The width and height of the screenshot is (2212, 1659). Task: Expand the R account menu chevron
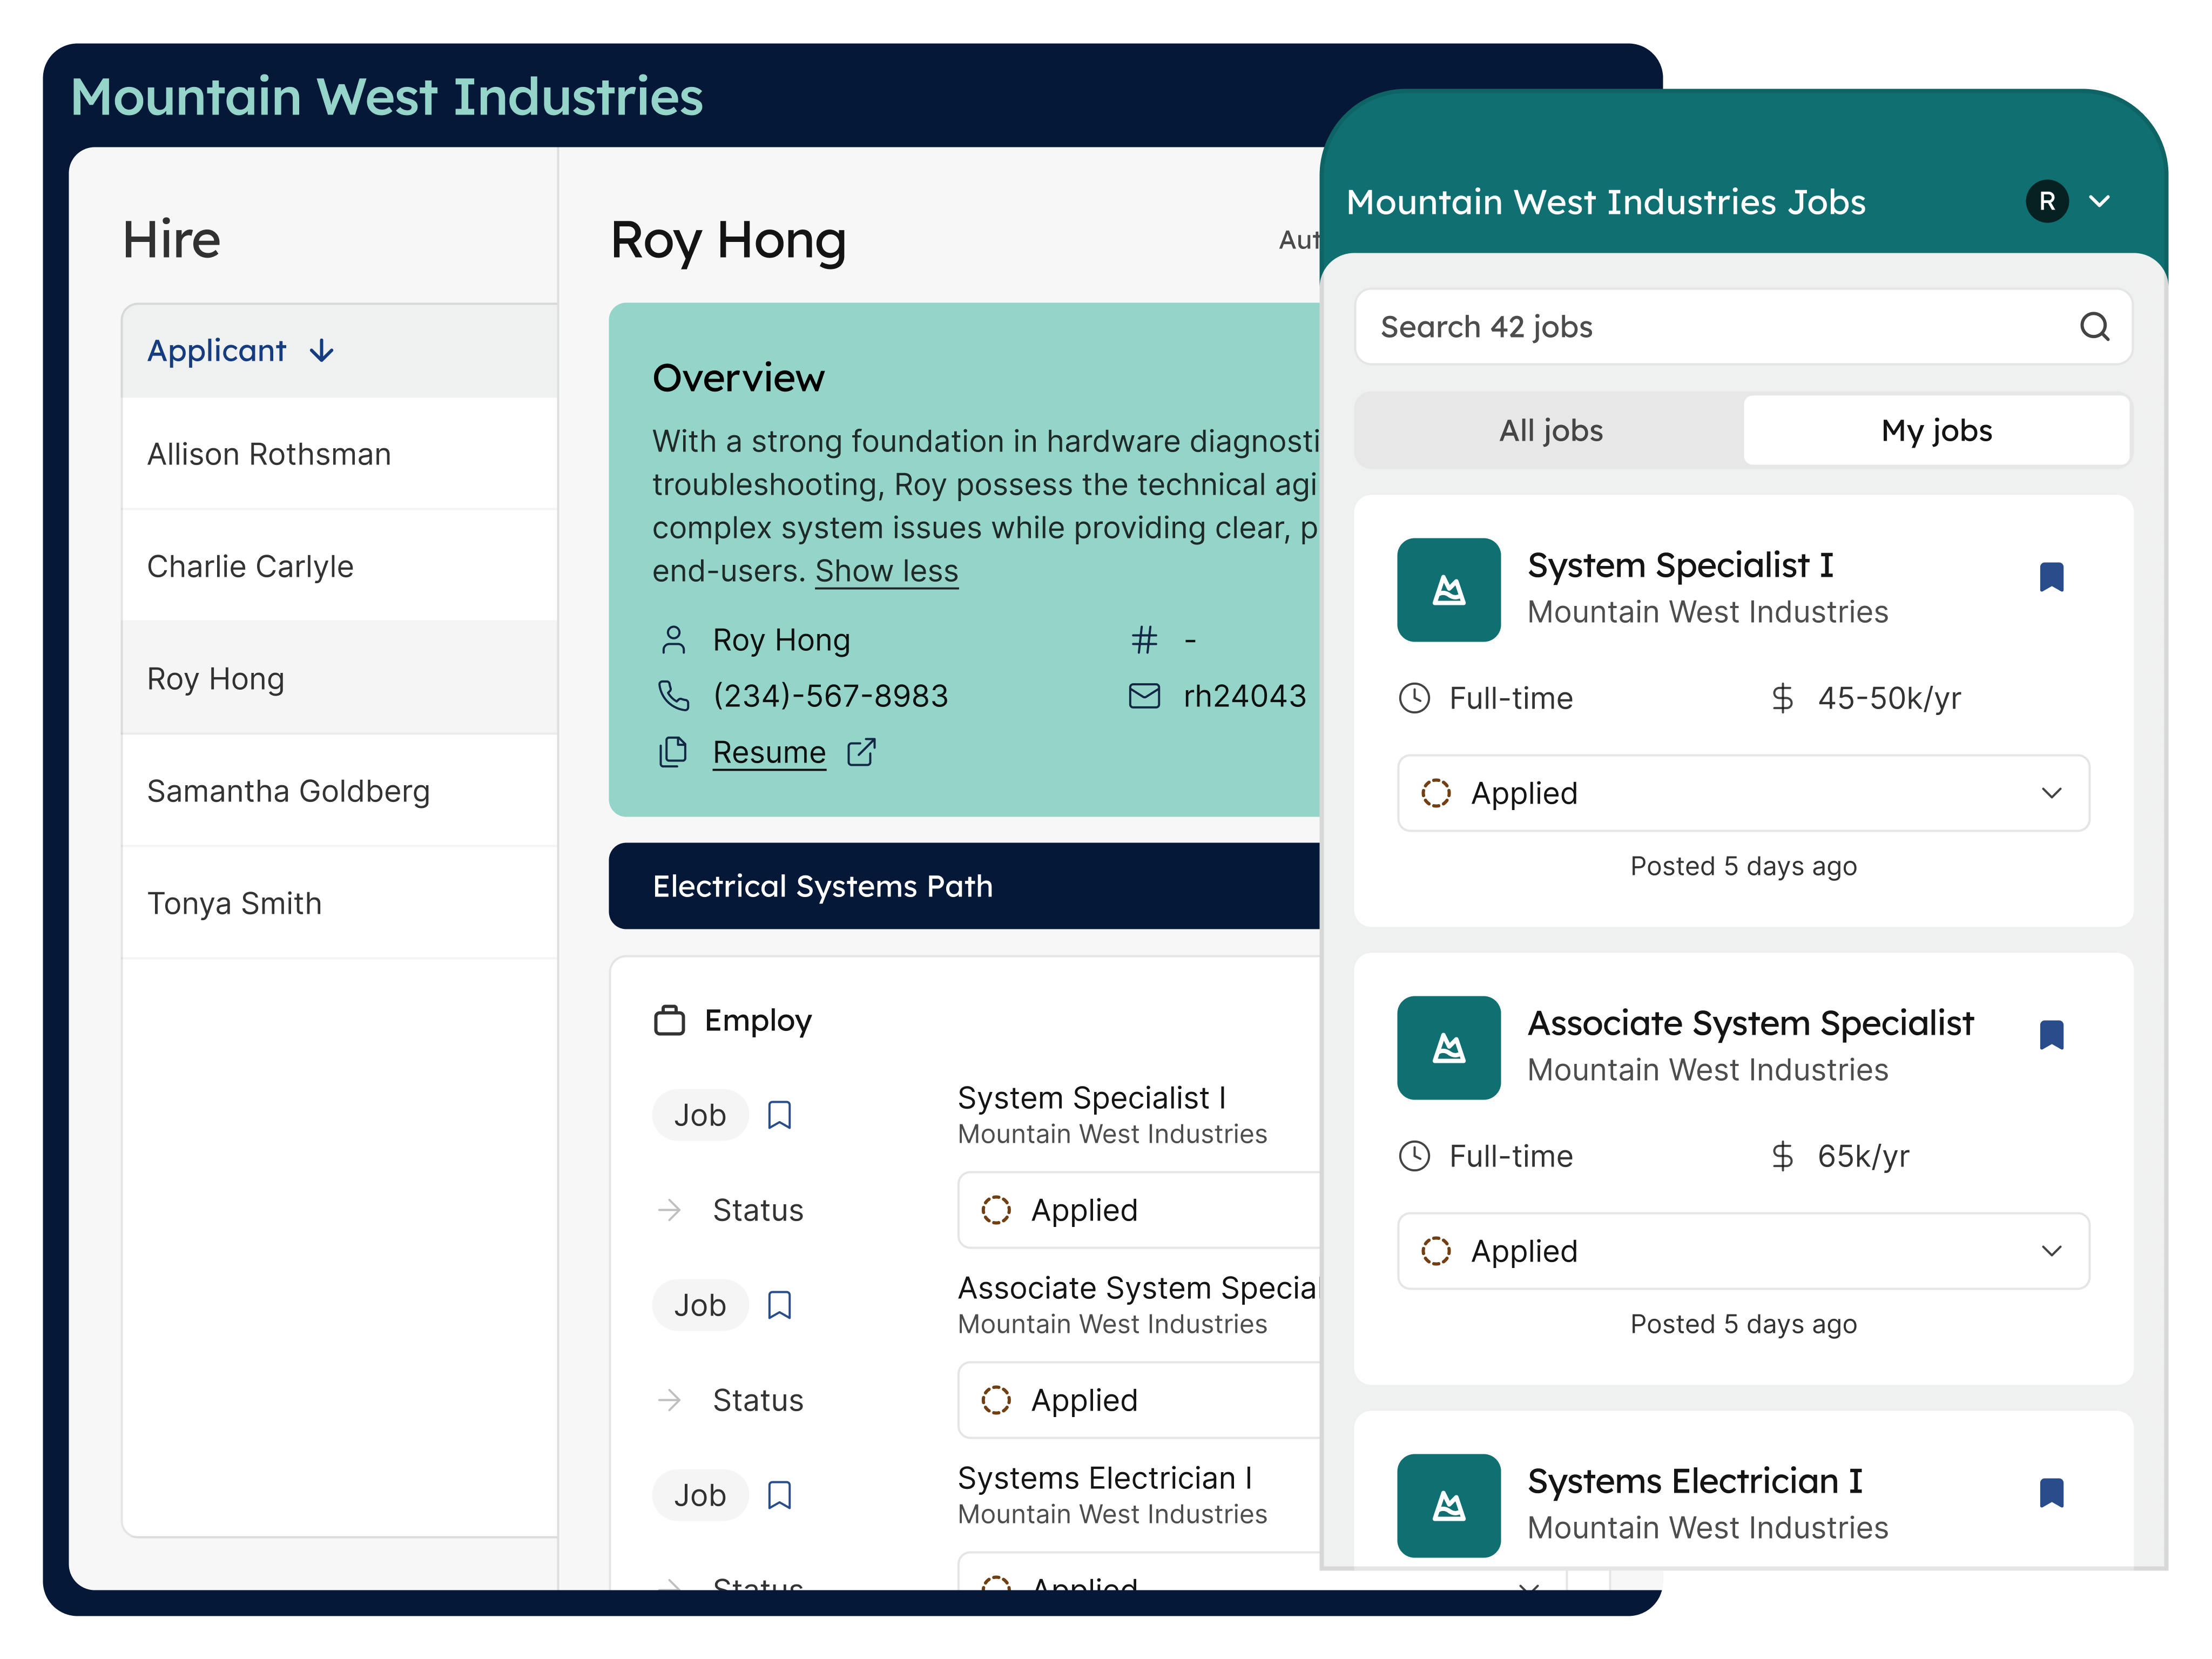pos(2100,201)
